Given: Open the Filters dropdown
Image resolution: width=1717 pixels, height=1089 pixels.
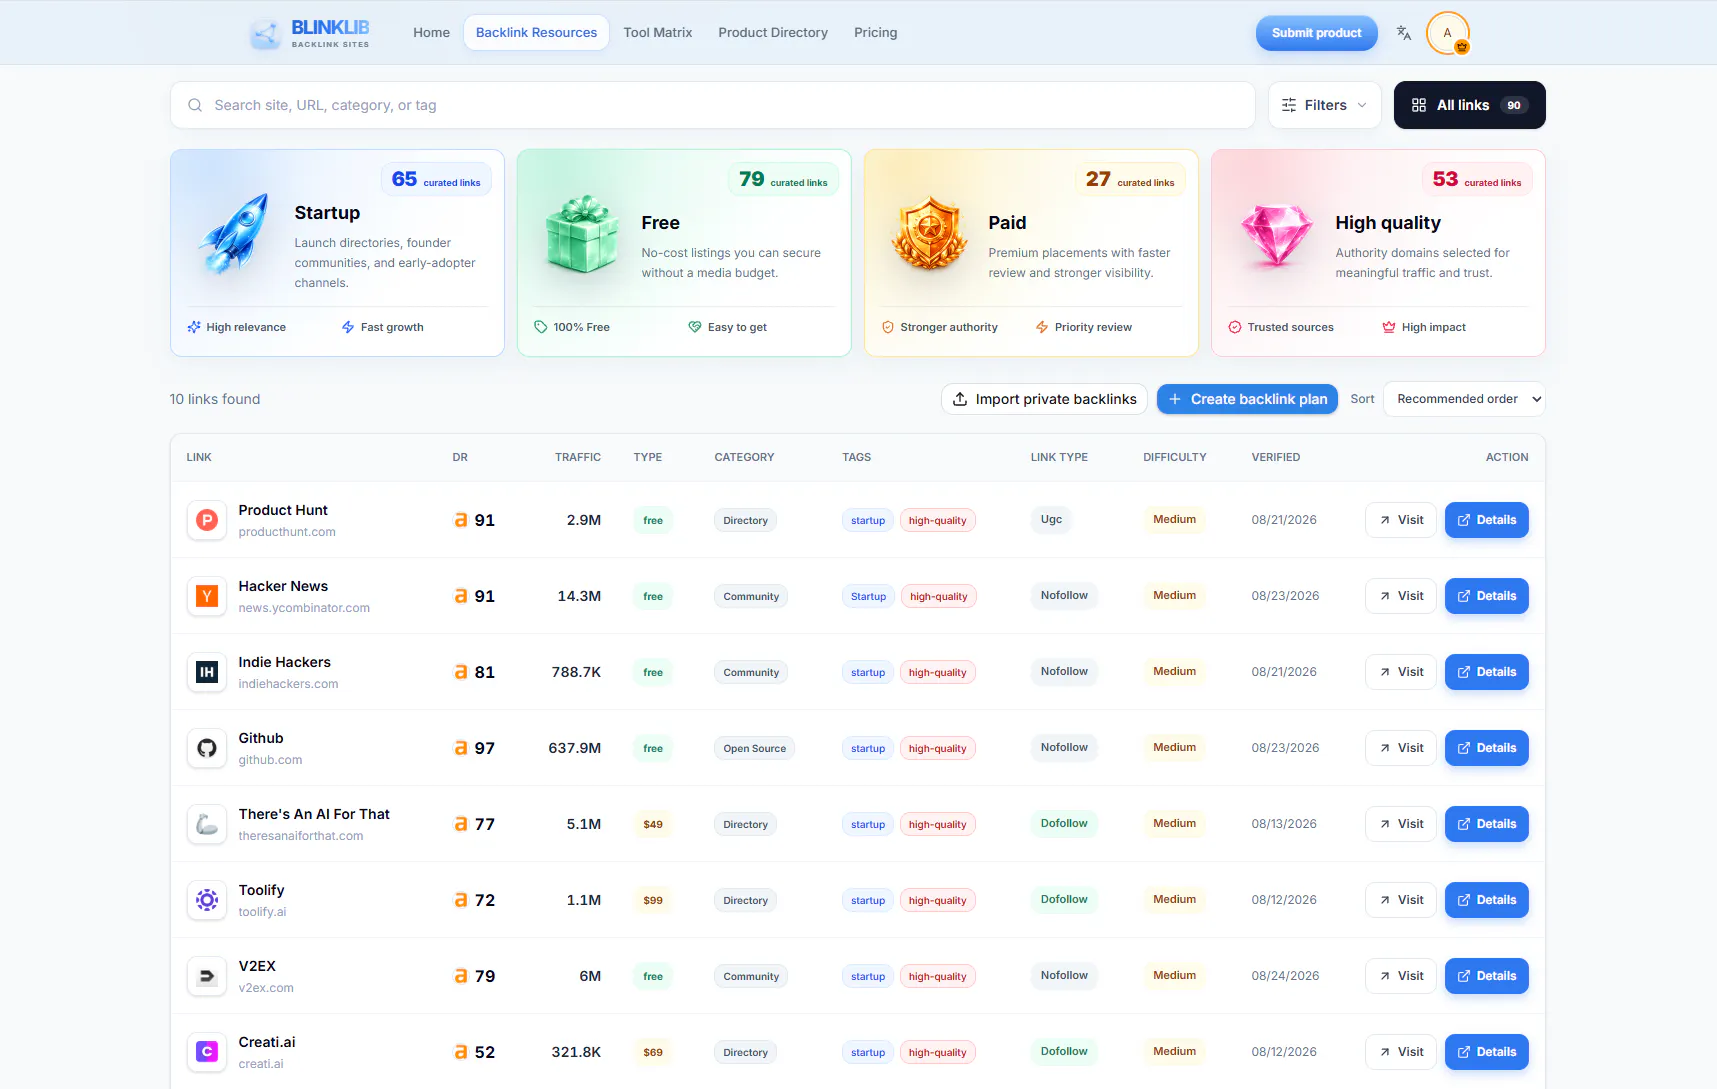Looking at the screenshot, I should point(1325,105).
